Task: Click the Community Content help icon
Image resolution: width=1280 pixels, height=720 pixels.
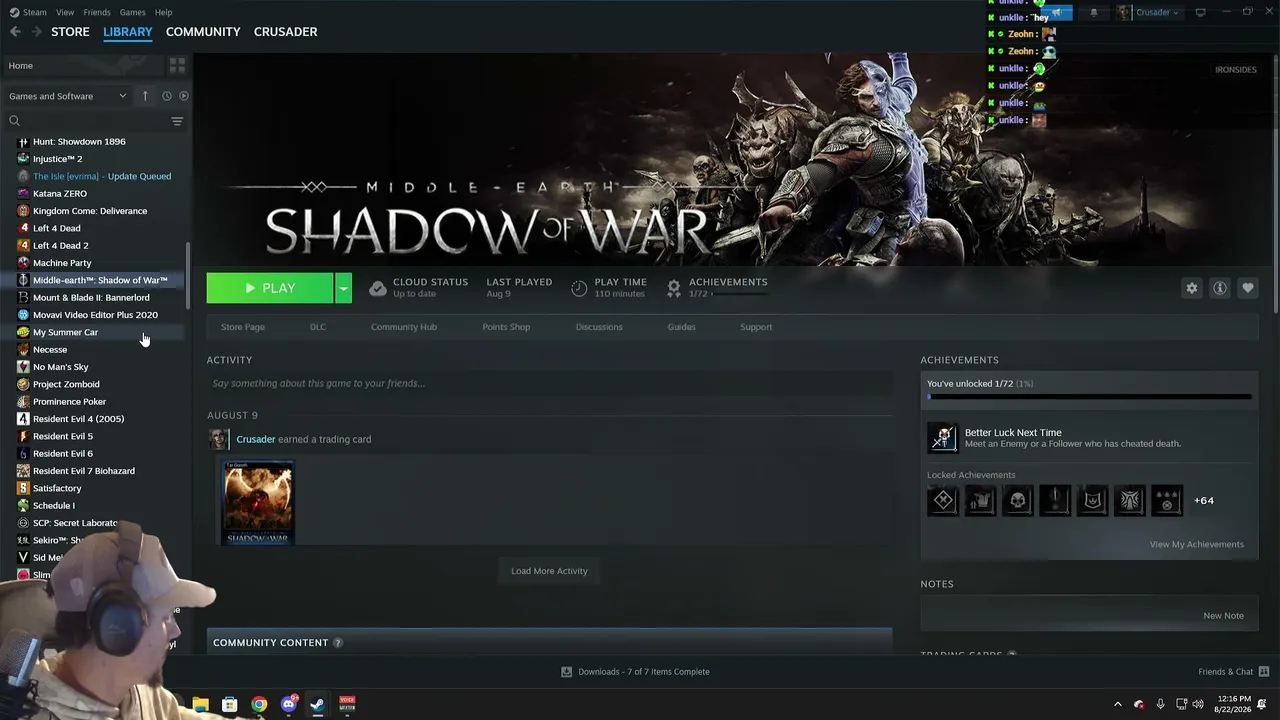Action: (337, 643)
